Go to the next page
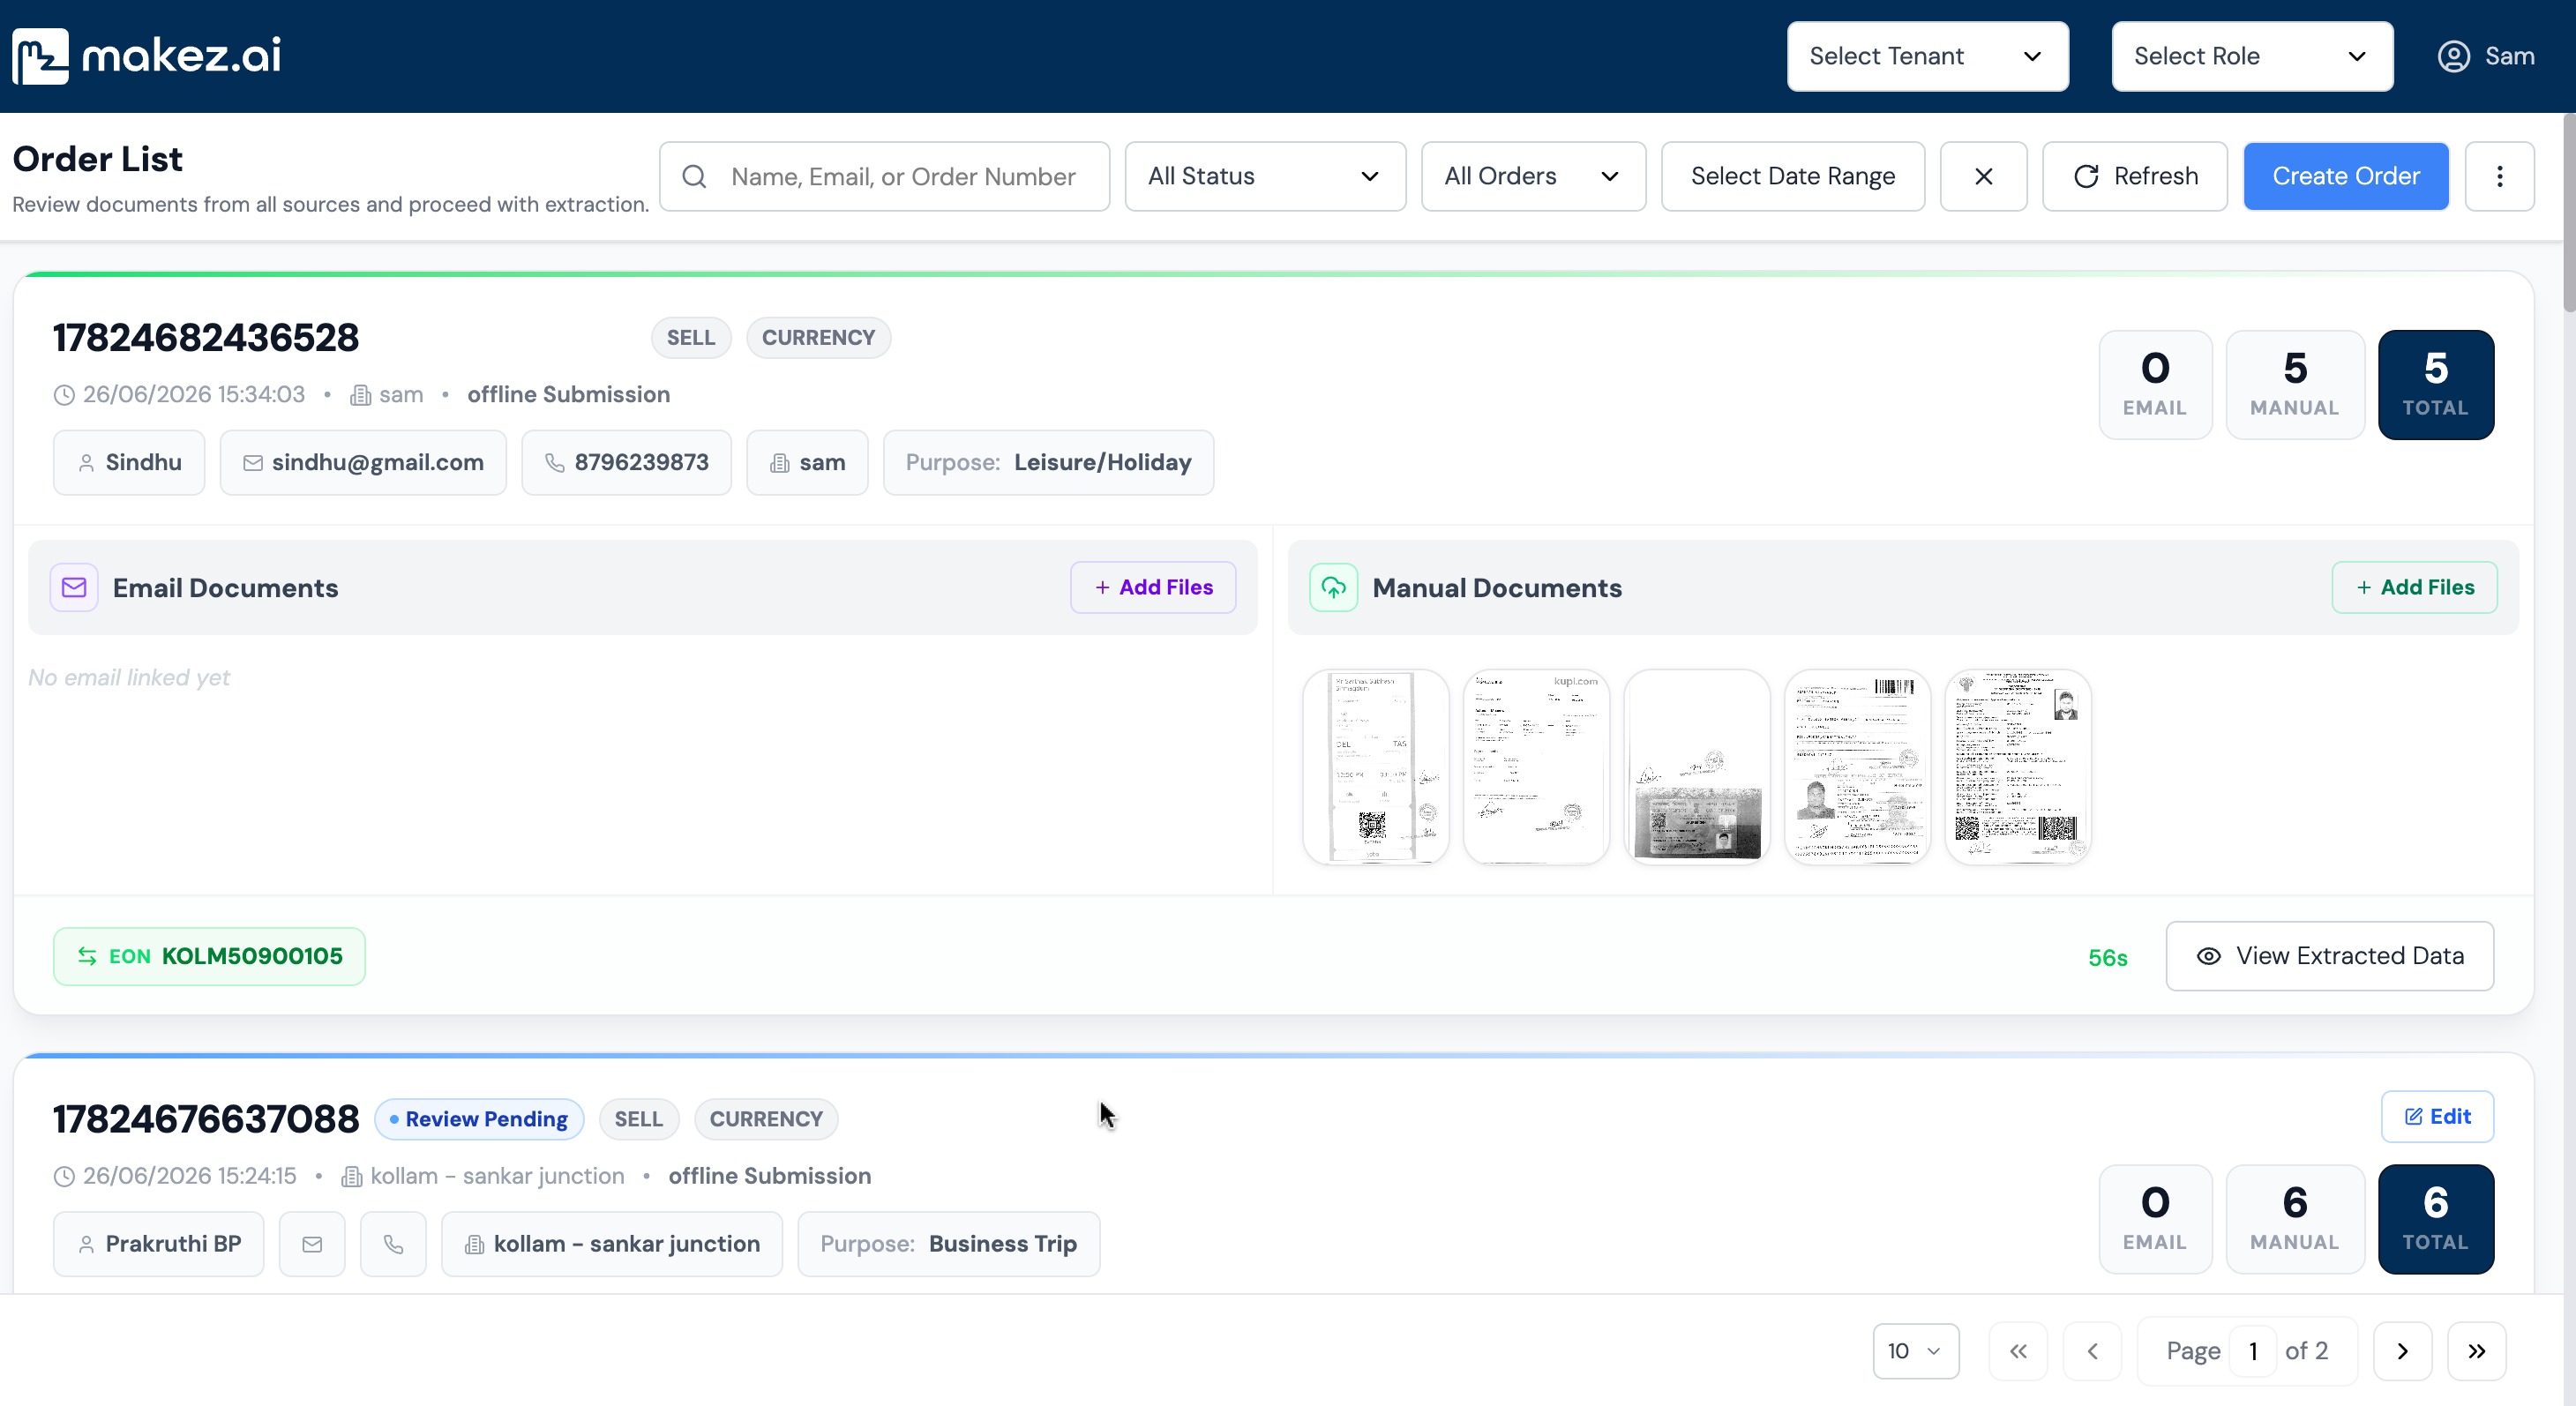This screenshot has height=1406, width=2576. point(2402,1351)
